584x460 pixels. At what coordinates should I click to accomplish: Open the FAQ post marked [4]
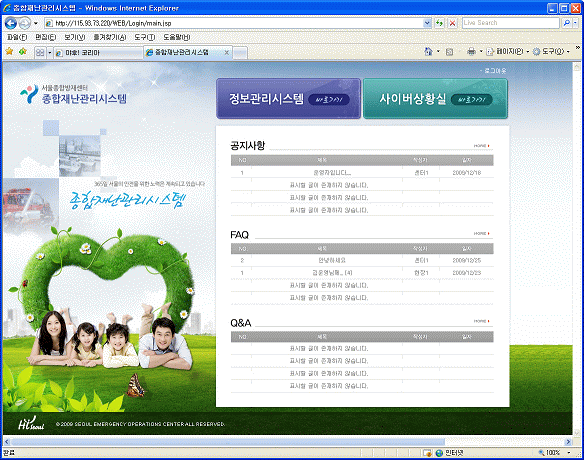pyautogui.click(x=332, y=273)
